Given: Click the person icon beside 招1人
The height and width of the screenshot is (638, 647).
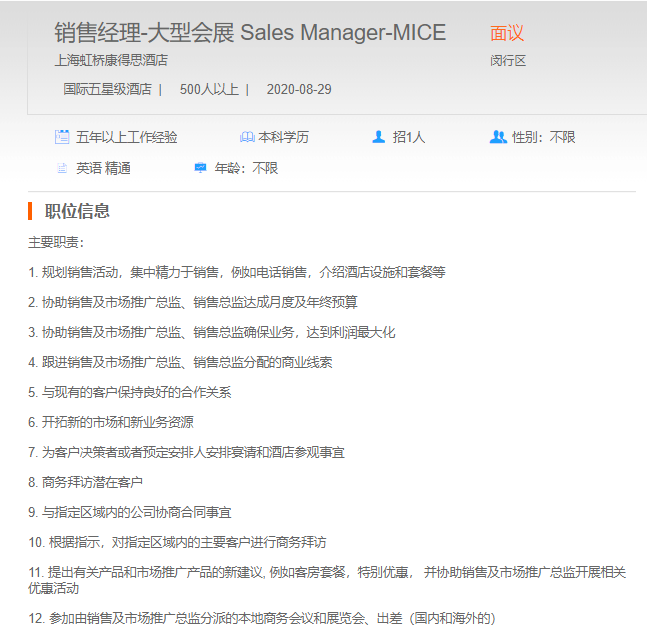Looking at the screenshot, I should click(378, 137).
